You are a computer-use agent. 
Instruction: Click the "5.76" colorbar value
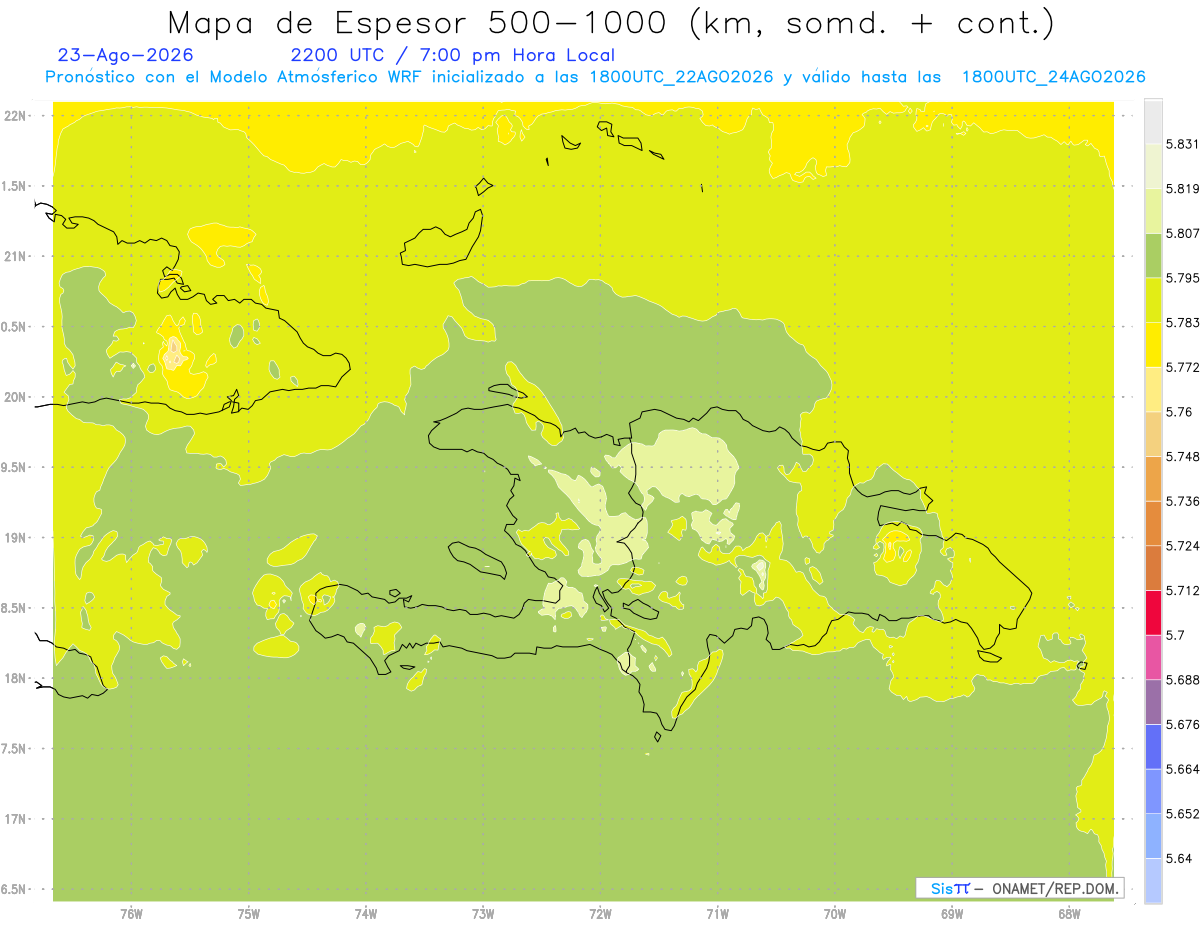(x=1181, y=411)
